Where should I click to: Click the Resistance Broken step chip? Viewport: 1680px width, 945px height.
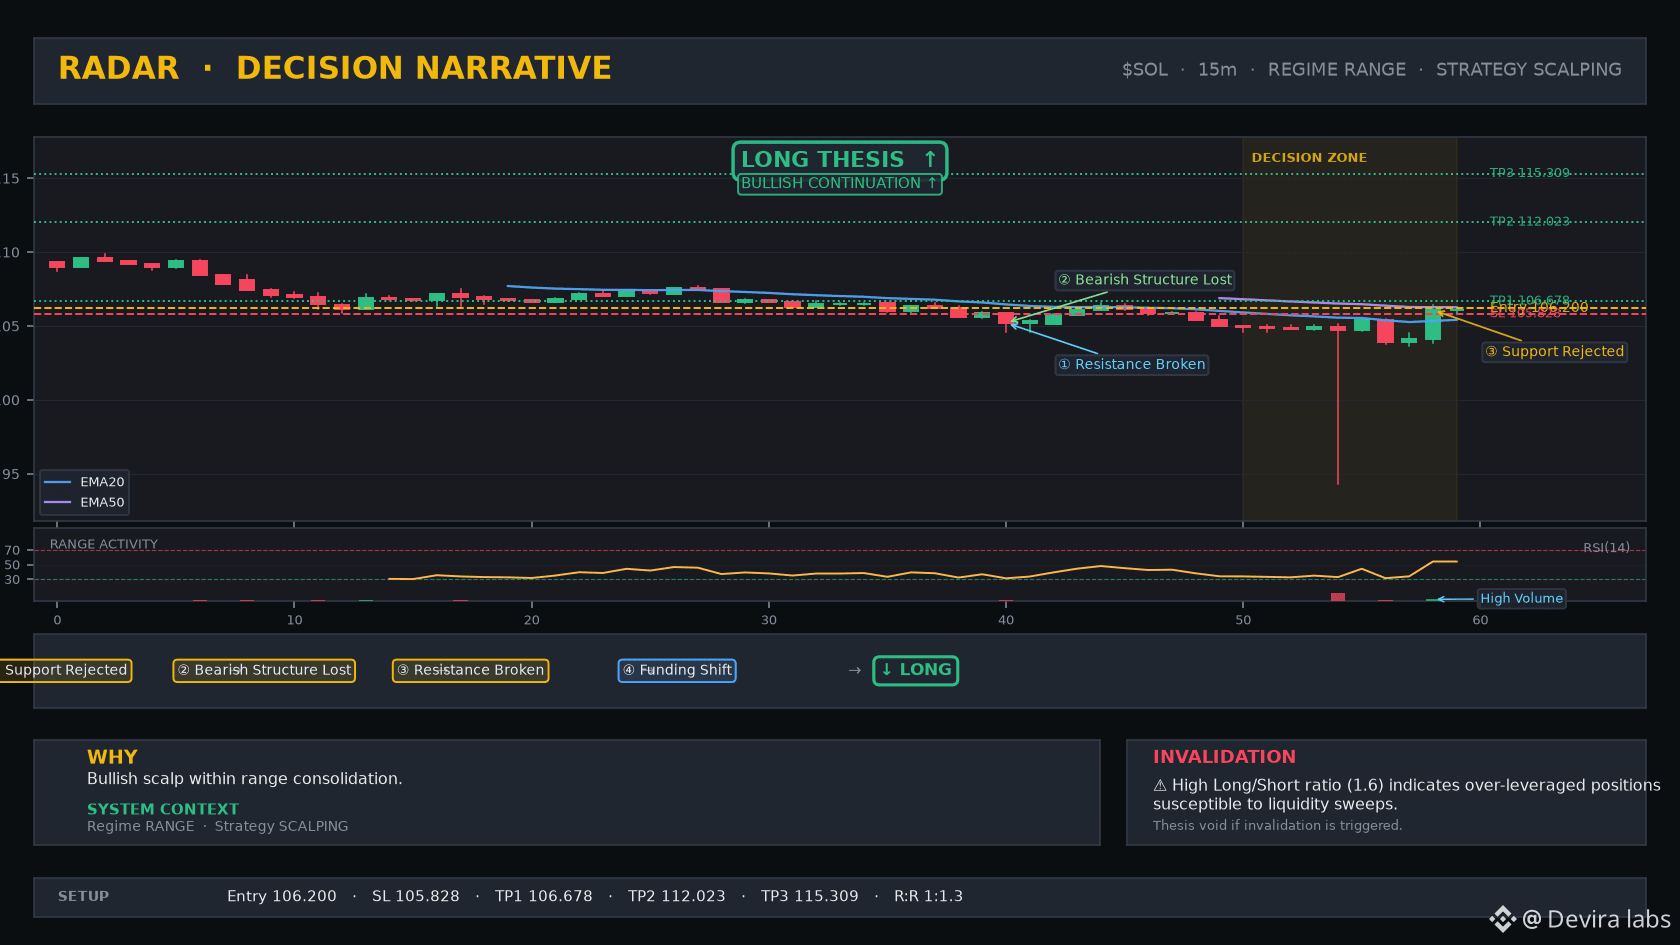tap(470, 670)
